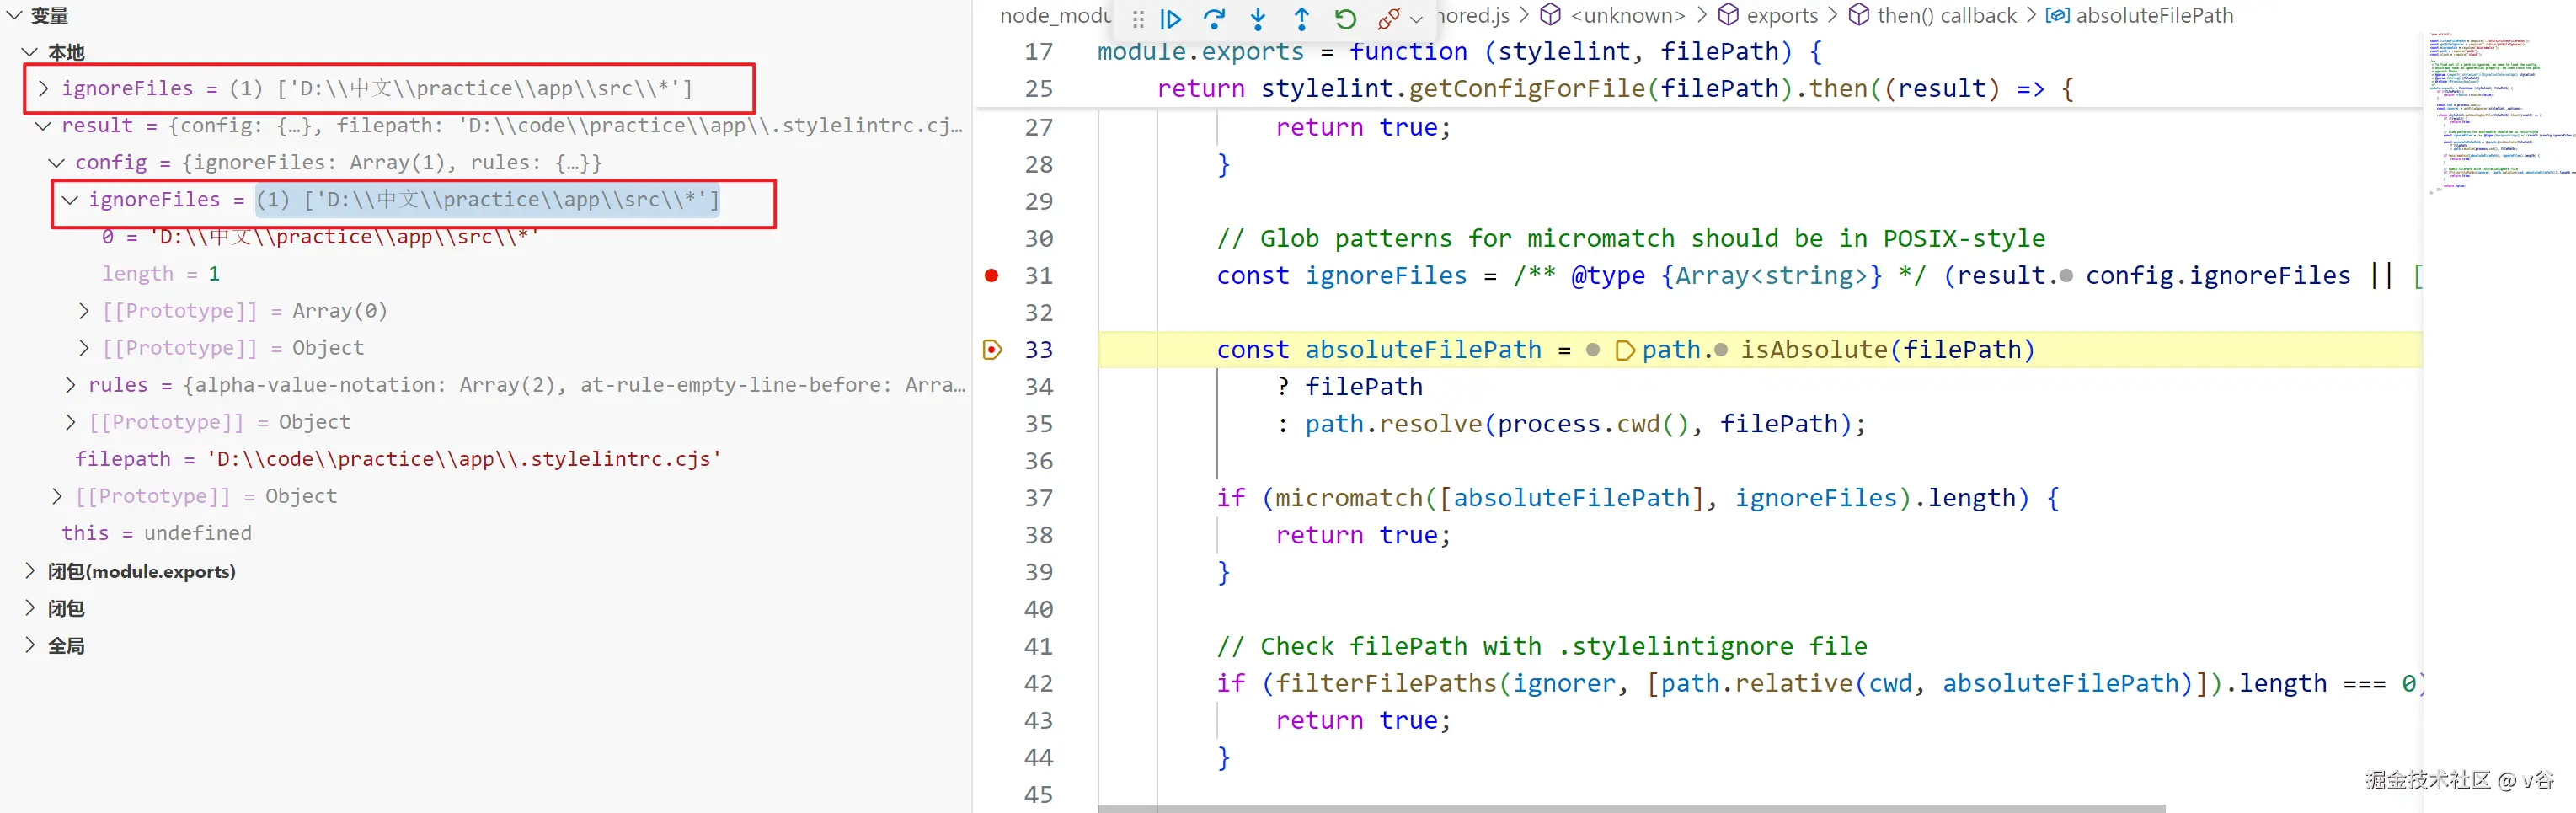Click line number 42 in gutter
Image resolution: width=2576 pixels, height=813 pixels.
coord(1038,683)
